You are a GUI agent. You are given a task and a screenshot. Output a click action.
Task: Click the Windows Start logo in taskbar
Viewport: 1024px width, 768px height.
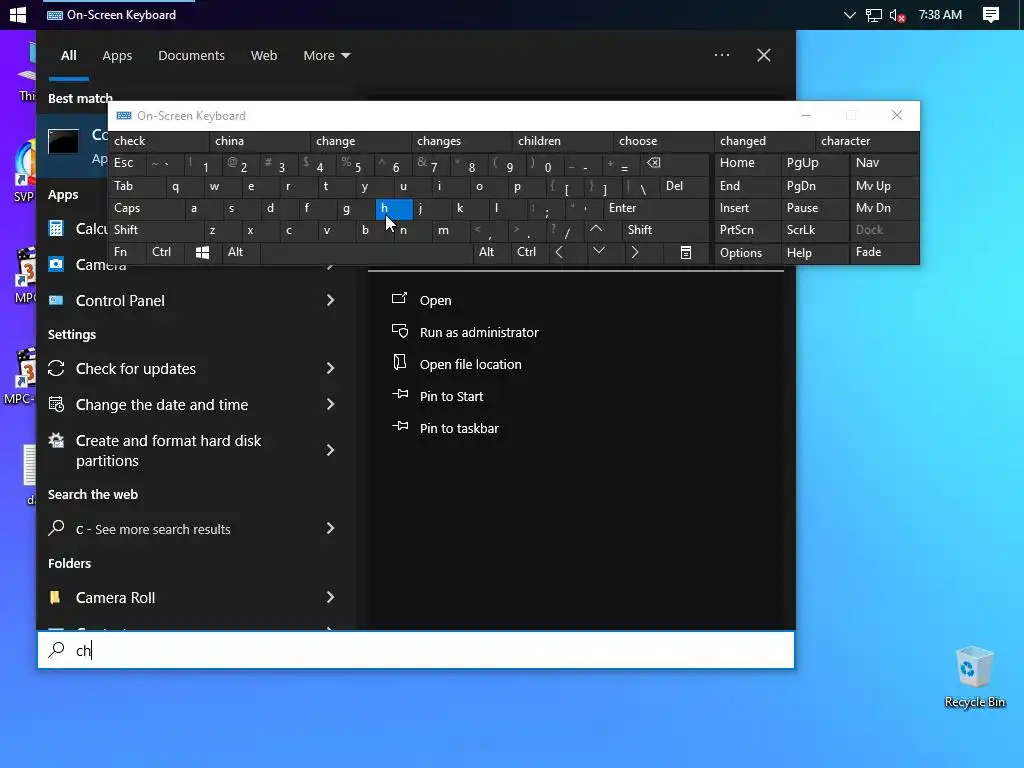(18, 14)
